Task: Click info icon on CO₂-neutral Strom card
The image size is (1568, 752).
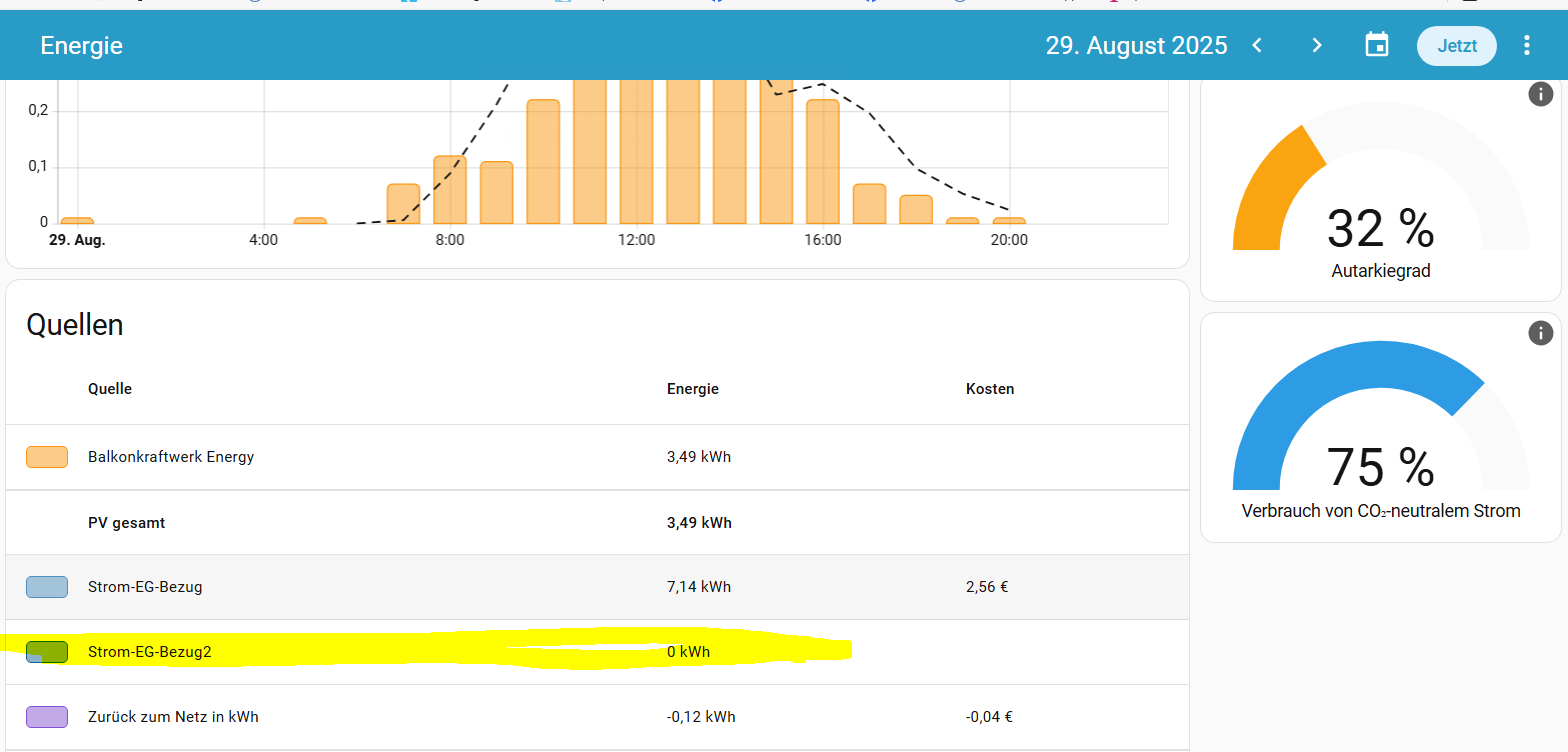Action: tap(1540, 333)
